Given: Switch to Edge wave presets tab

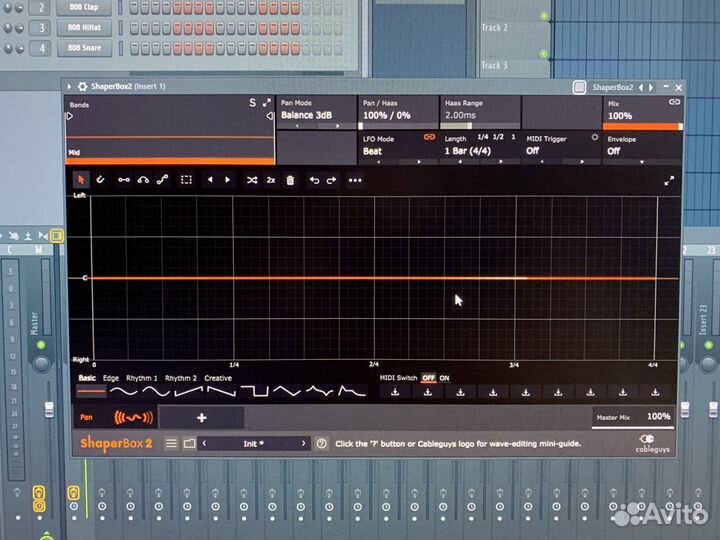Looking at the screenshot, I should click(111, 378).
